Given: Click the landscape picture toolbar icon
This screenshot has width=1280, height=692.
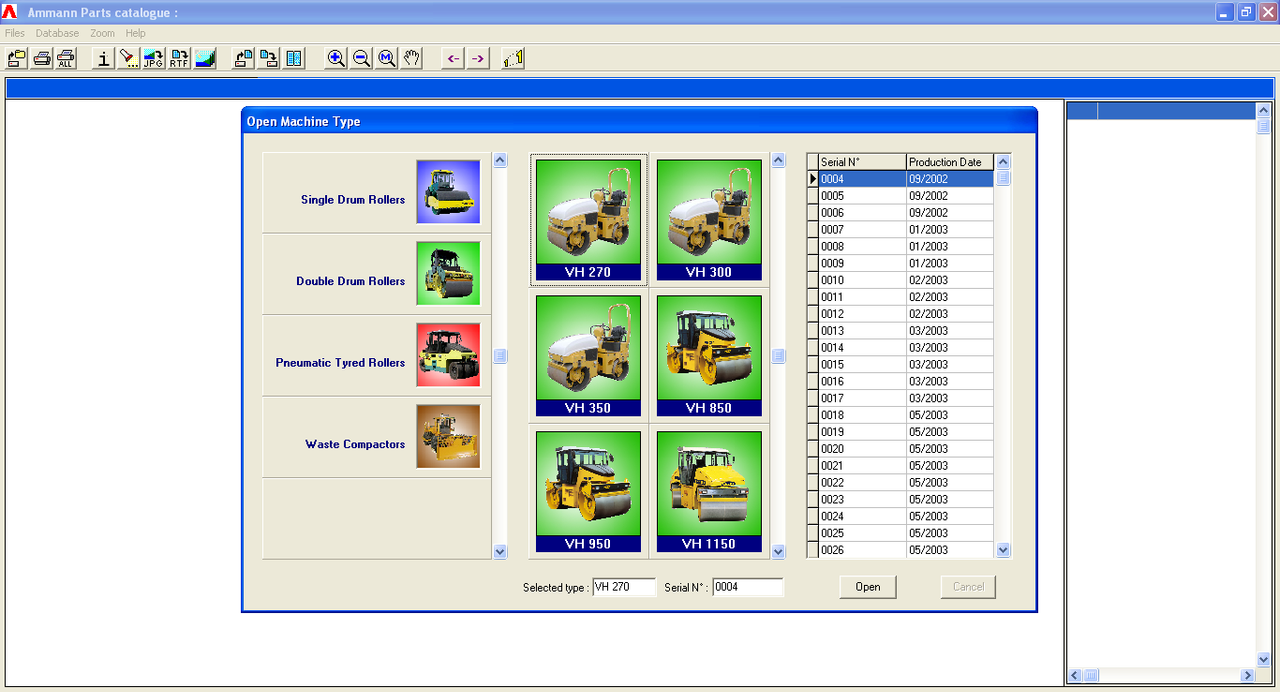Looking at the screenshot, I should (x=205, y=58).
